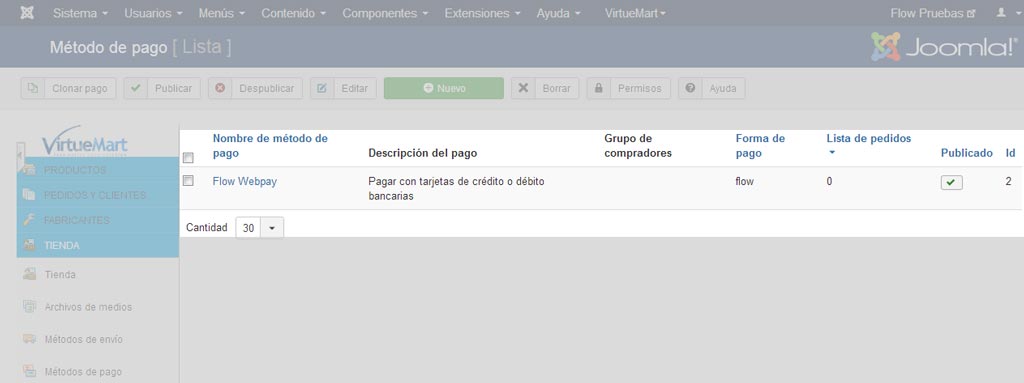
Task: Open the Cantidad 30 dropdown
Action: point(259,227)
